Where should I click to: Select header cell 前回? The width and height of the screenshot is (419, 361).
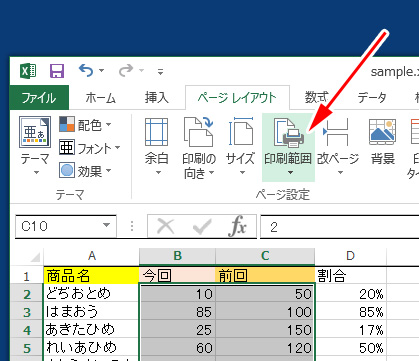point(265,276)
